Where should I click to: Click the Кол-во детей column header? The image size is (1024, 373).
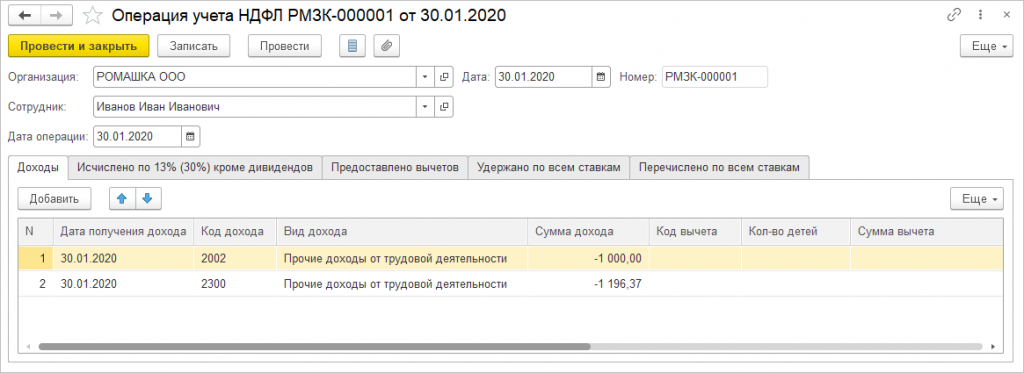pyautogui.click(x=795, y=231)
